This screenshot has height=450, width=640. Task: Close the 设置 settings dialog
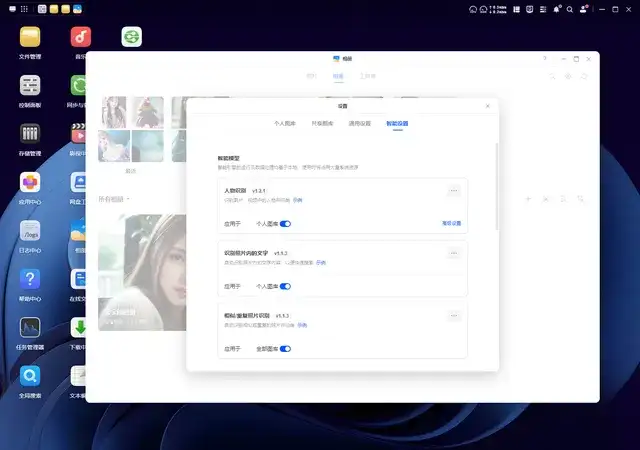(x=488, y=106)
